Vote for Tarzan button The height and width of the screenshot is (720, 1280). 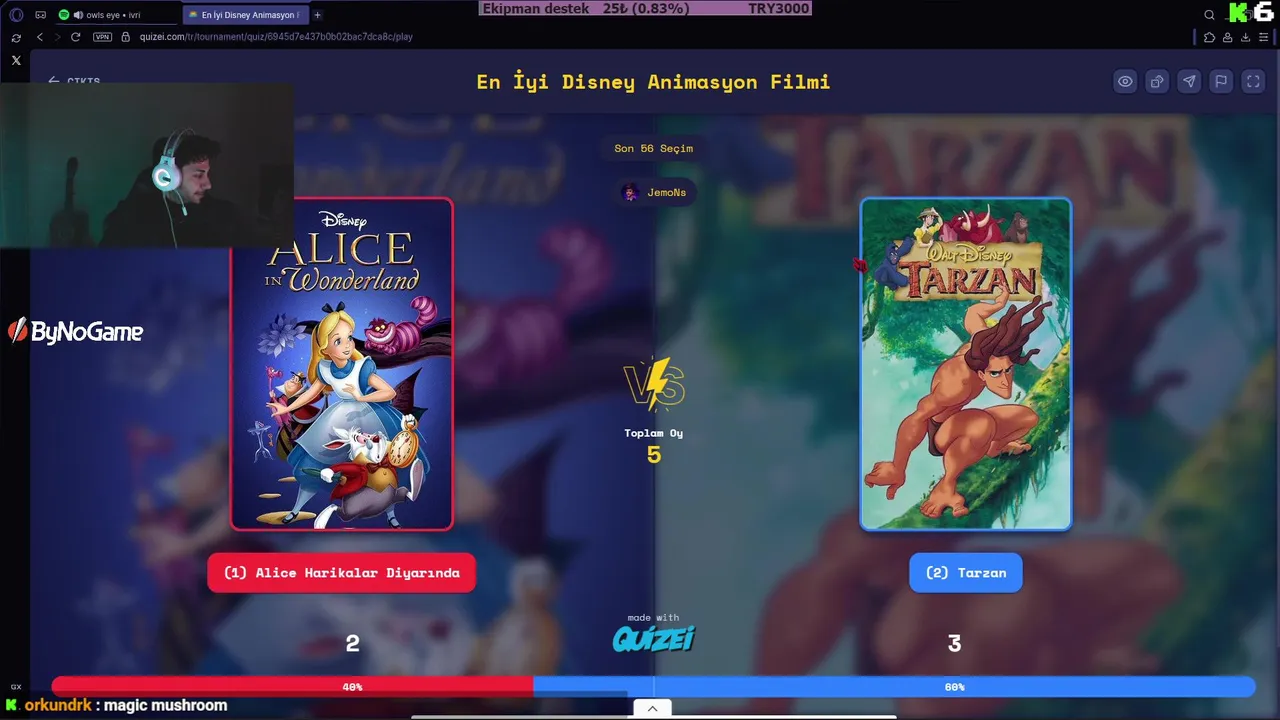tap(966, 573)
